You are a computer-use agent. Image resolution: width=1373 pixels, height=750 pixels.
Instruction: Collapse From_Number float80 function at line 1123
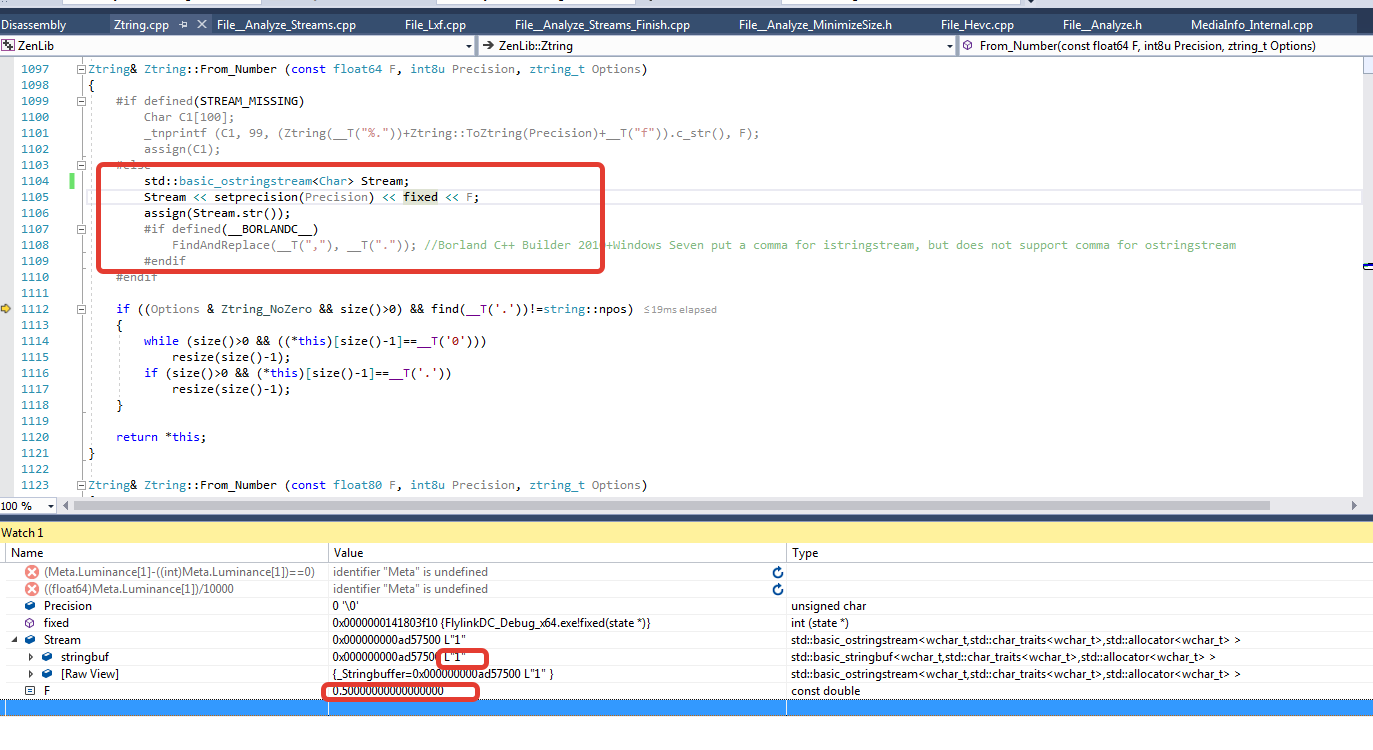80,485
